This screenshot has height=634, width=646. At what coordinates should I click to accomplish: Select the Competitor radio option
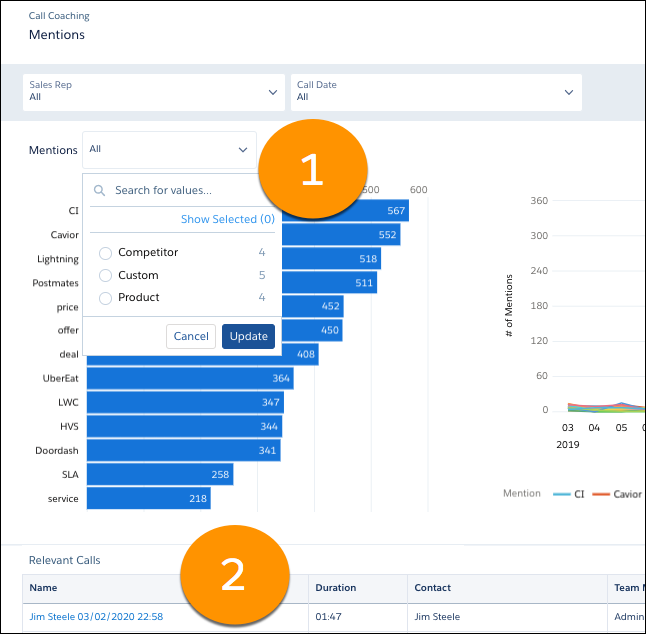105,253
